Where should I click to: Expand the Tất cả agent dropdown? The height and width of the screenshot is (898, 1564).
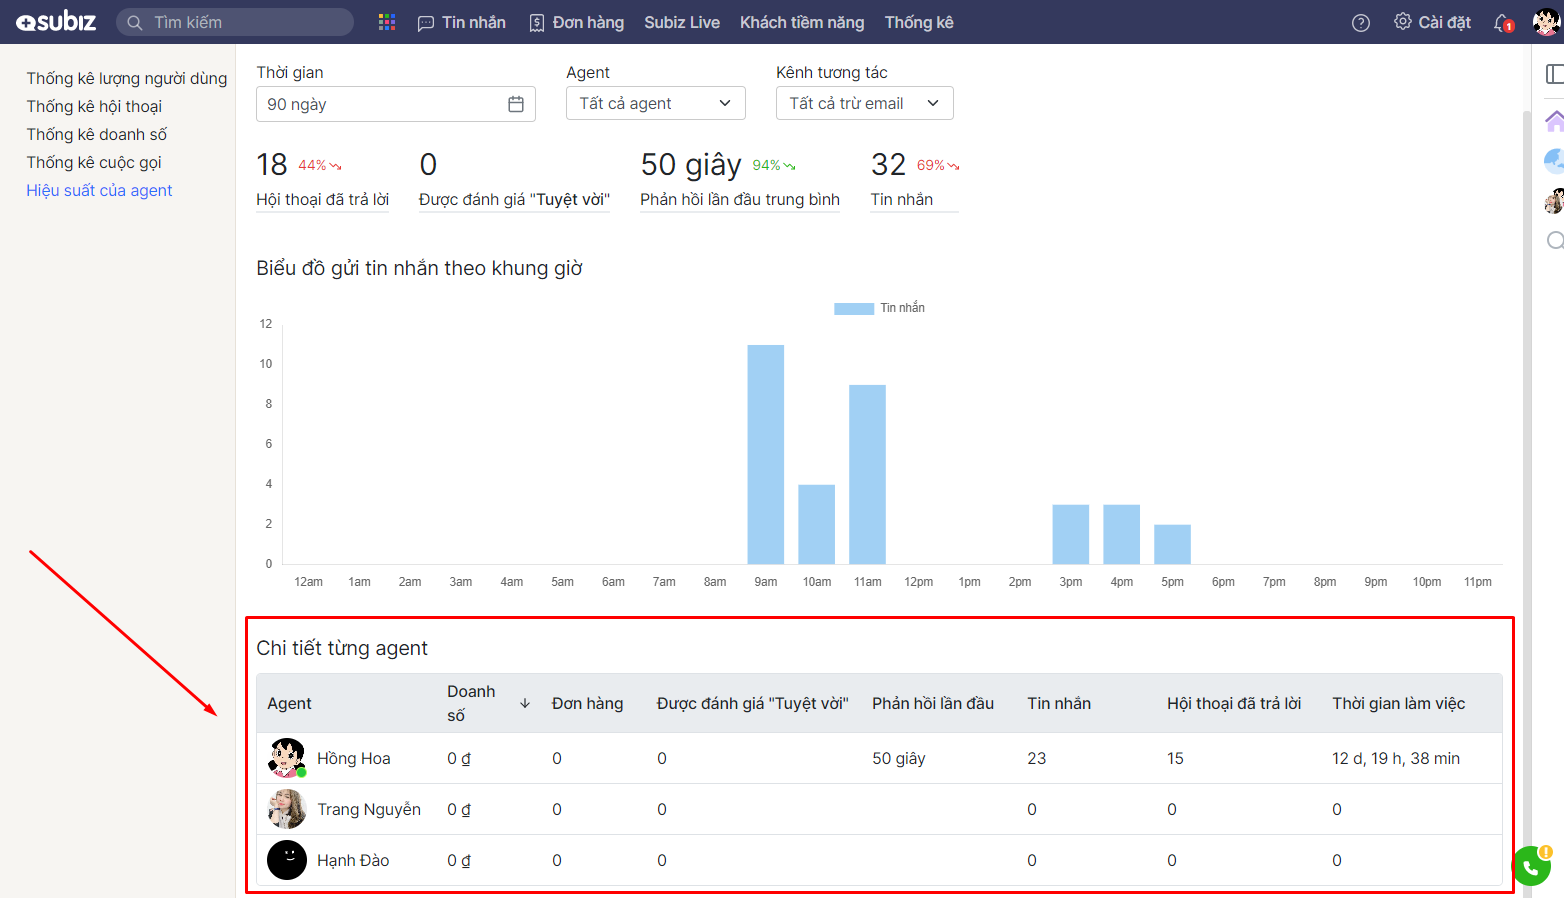[x=655, y=103]
